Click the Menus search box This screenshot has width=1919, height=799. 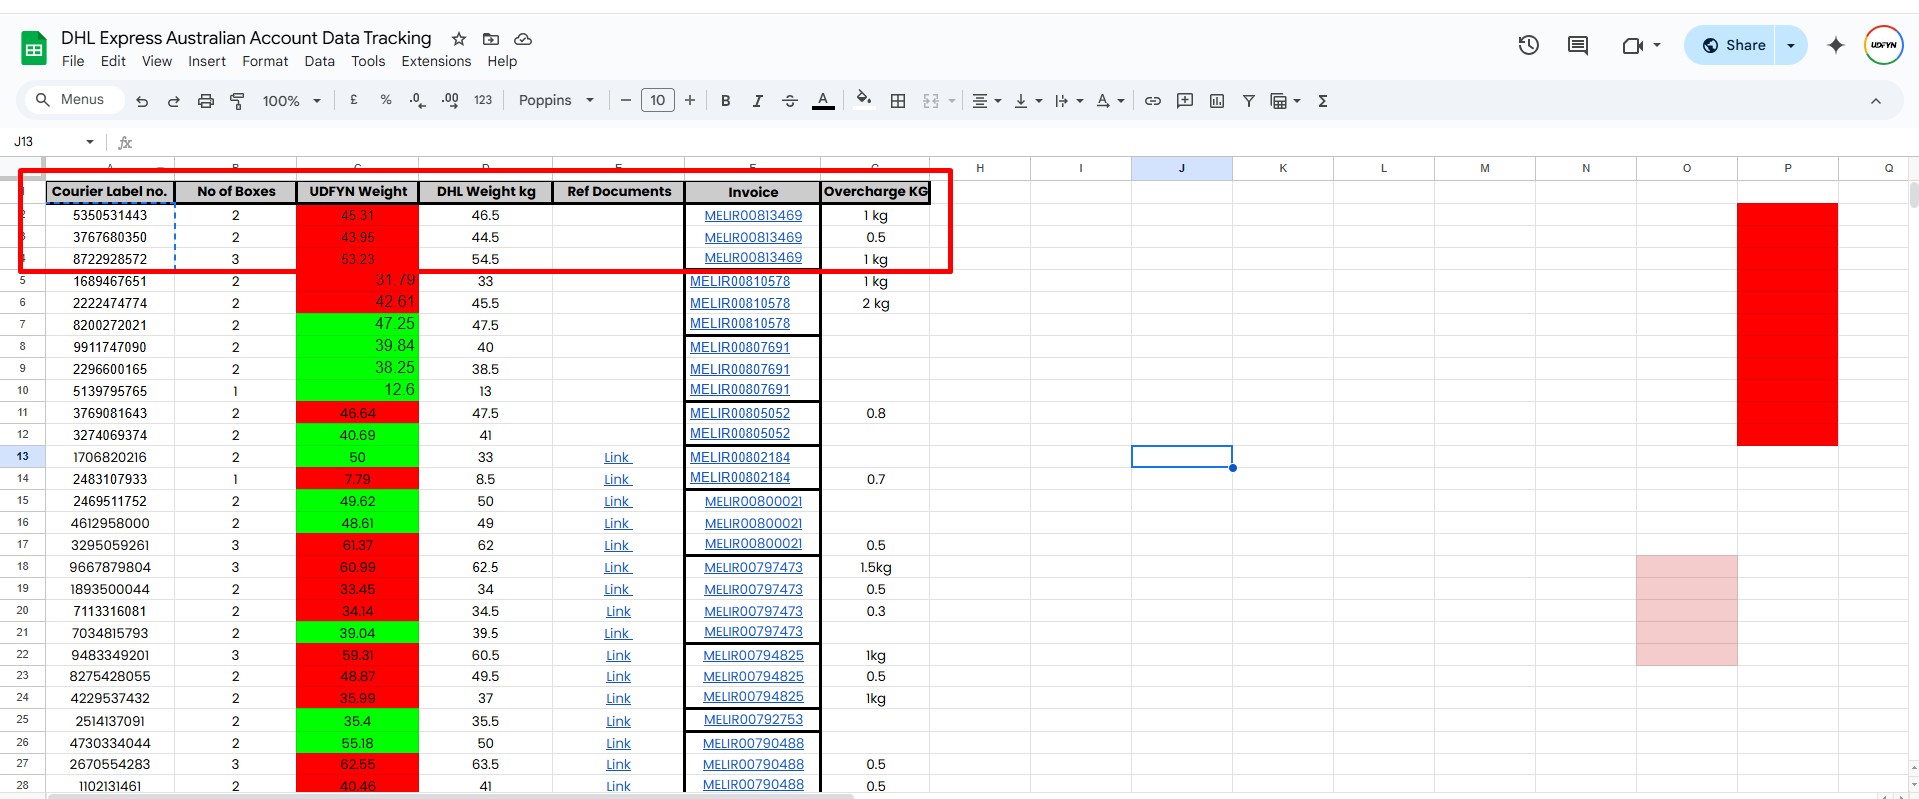pos(73,100)
